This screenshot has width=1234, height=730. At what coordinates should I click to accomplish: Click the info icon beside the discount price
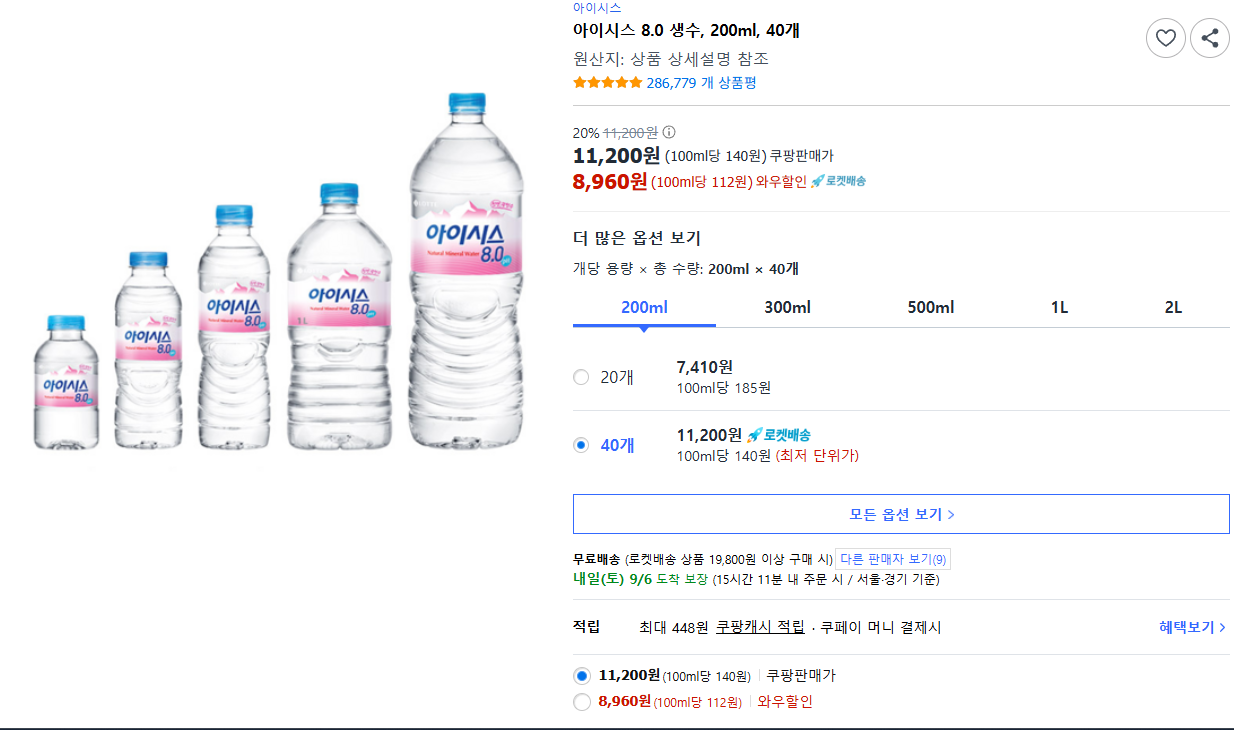669,132
